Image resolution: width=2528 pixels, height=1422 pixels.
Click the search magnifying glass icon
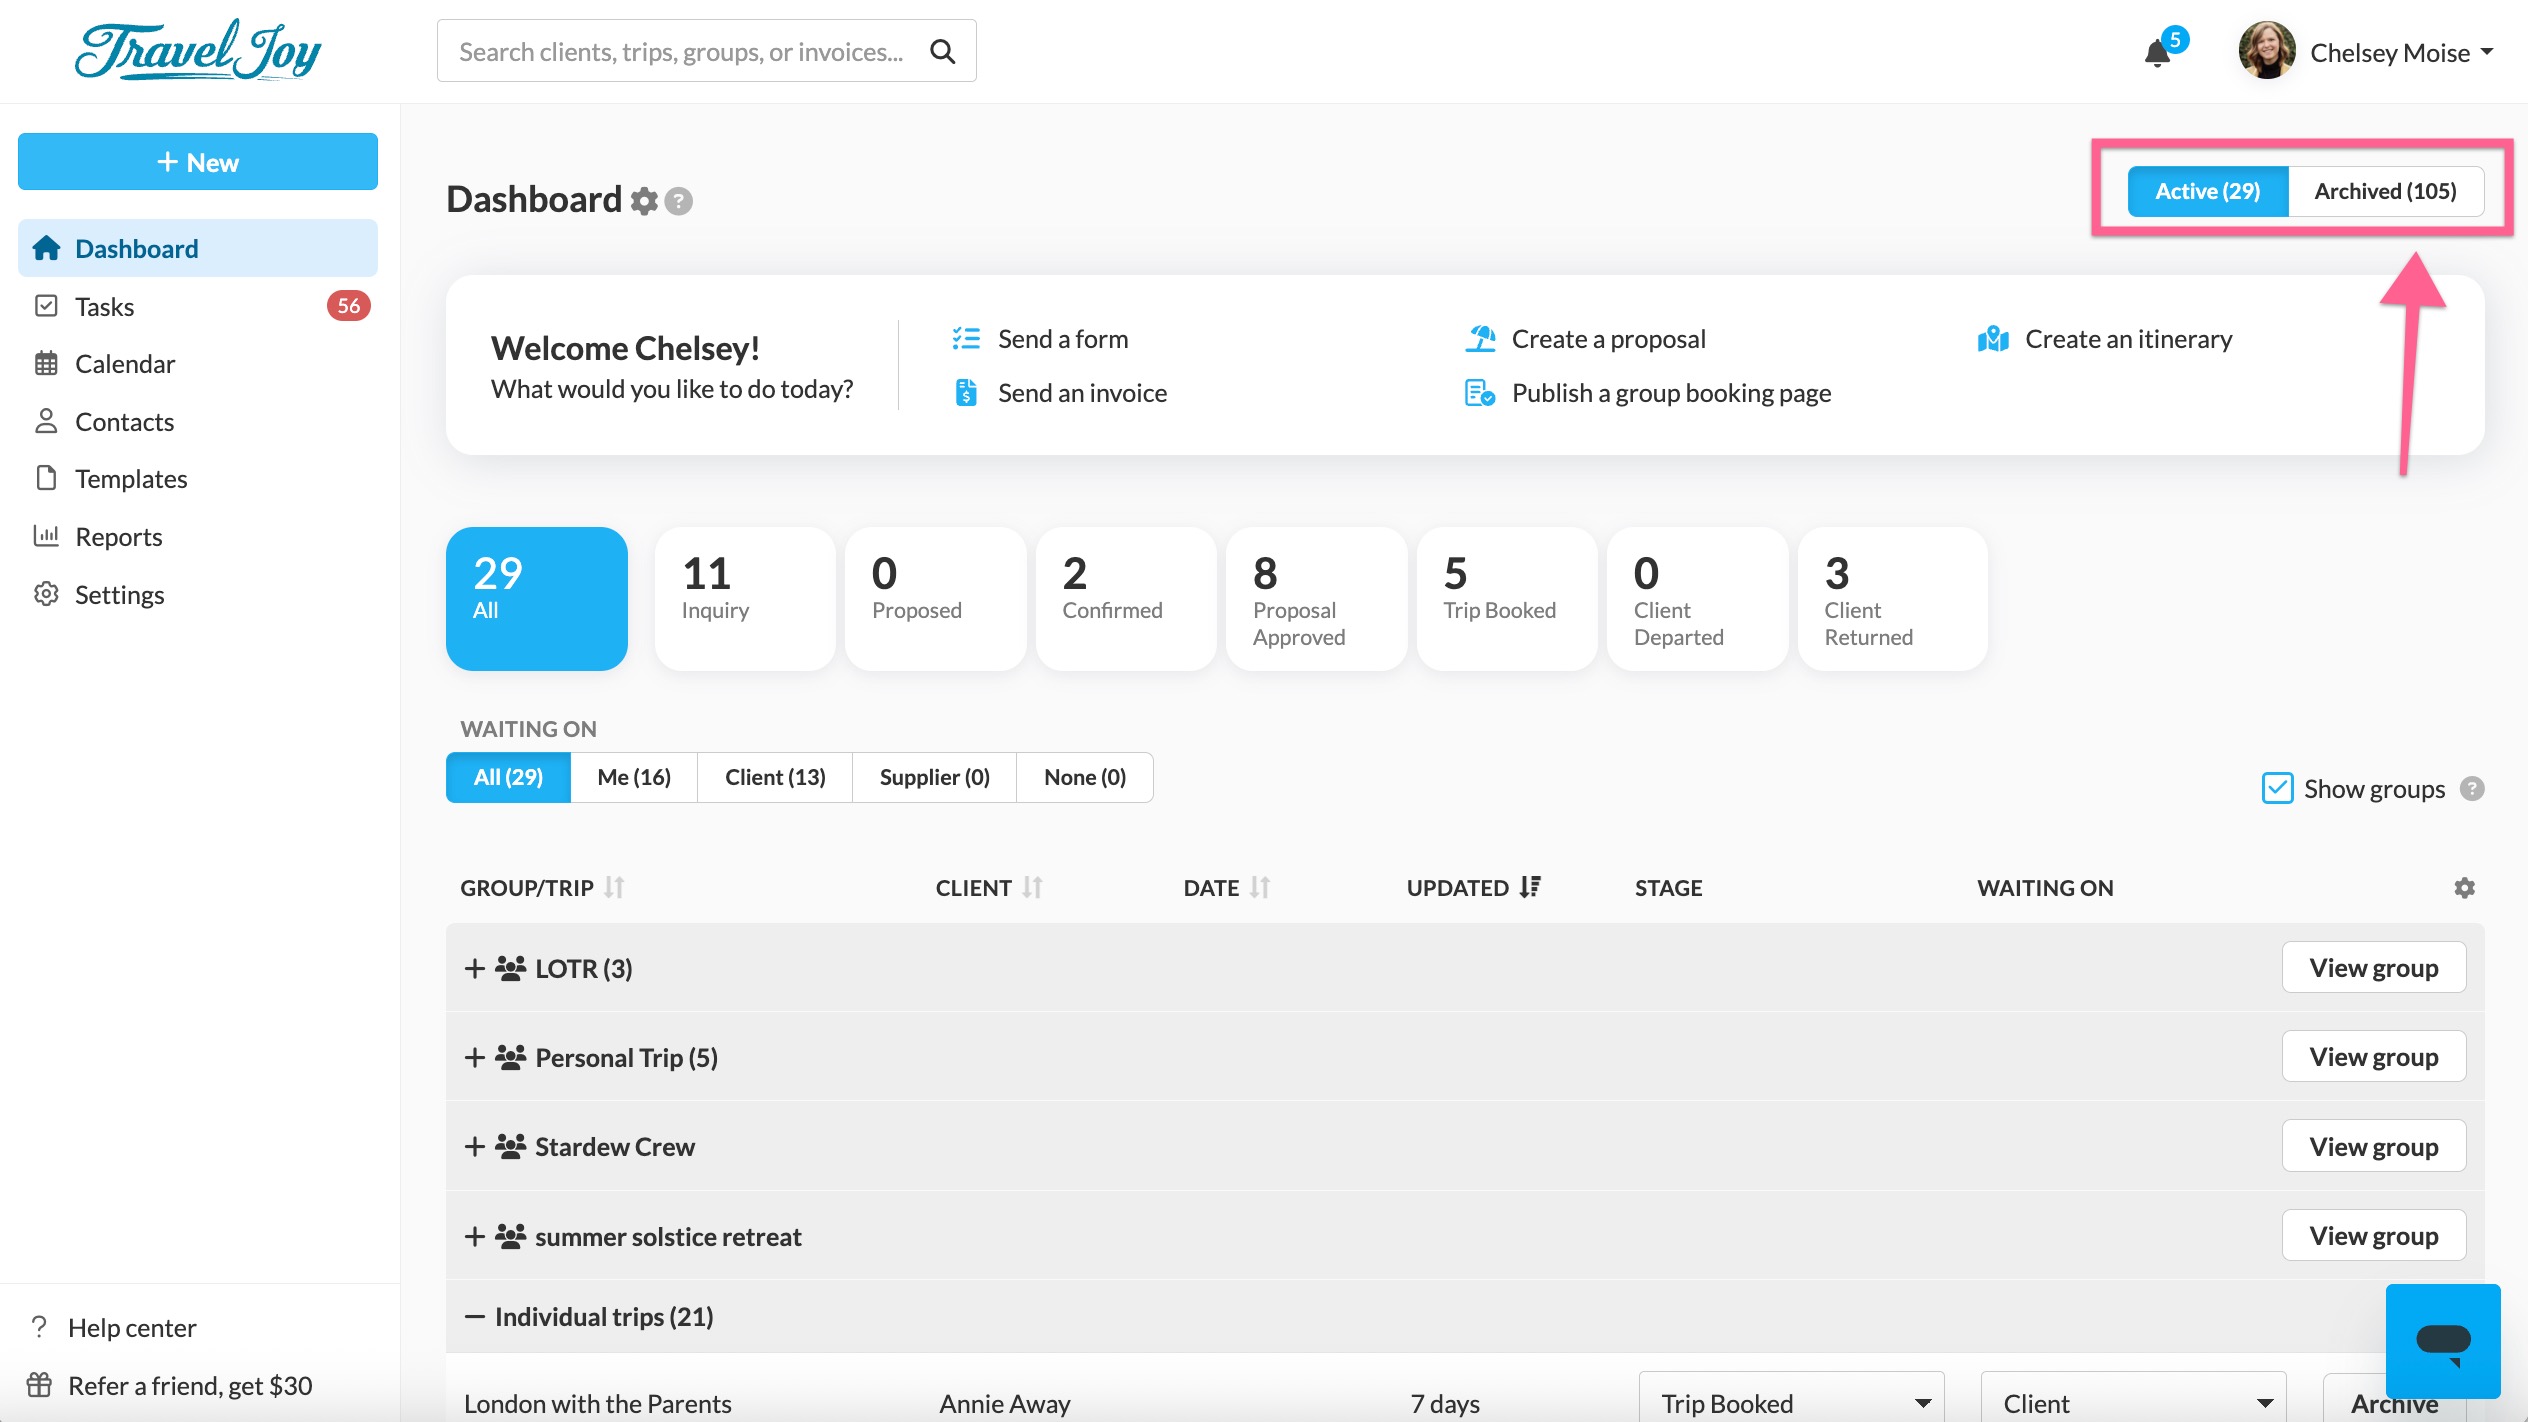[x=942, y=51]
